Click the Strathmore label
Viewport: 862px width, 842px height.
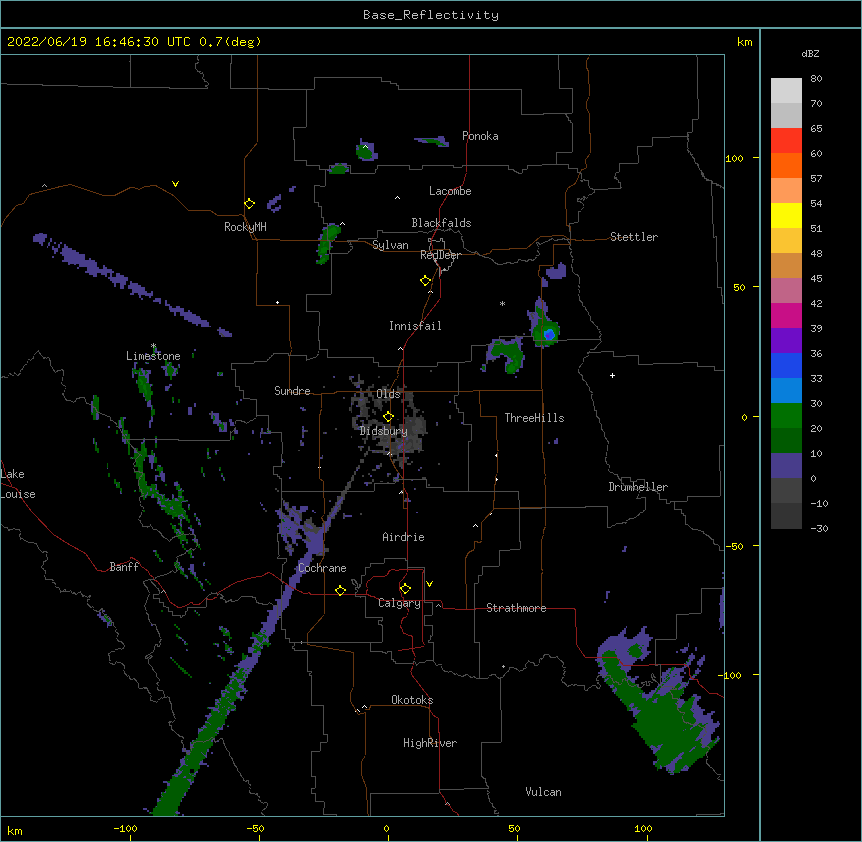point(516,608)
